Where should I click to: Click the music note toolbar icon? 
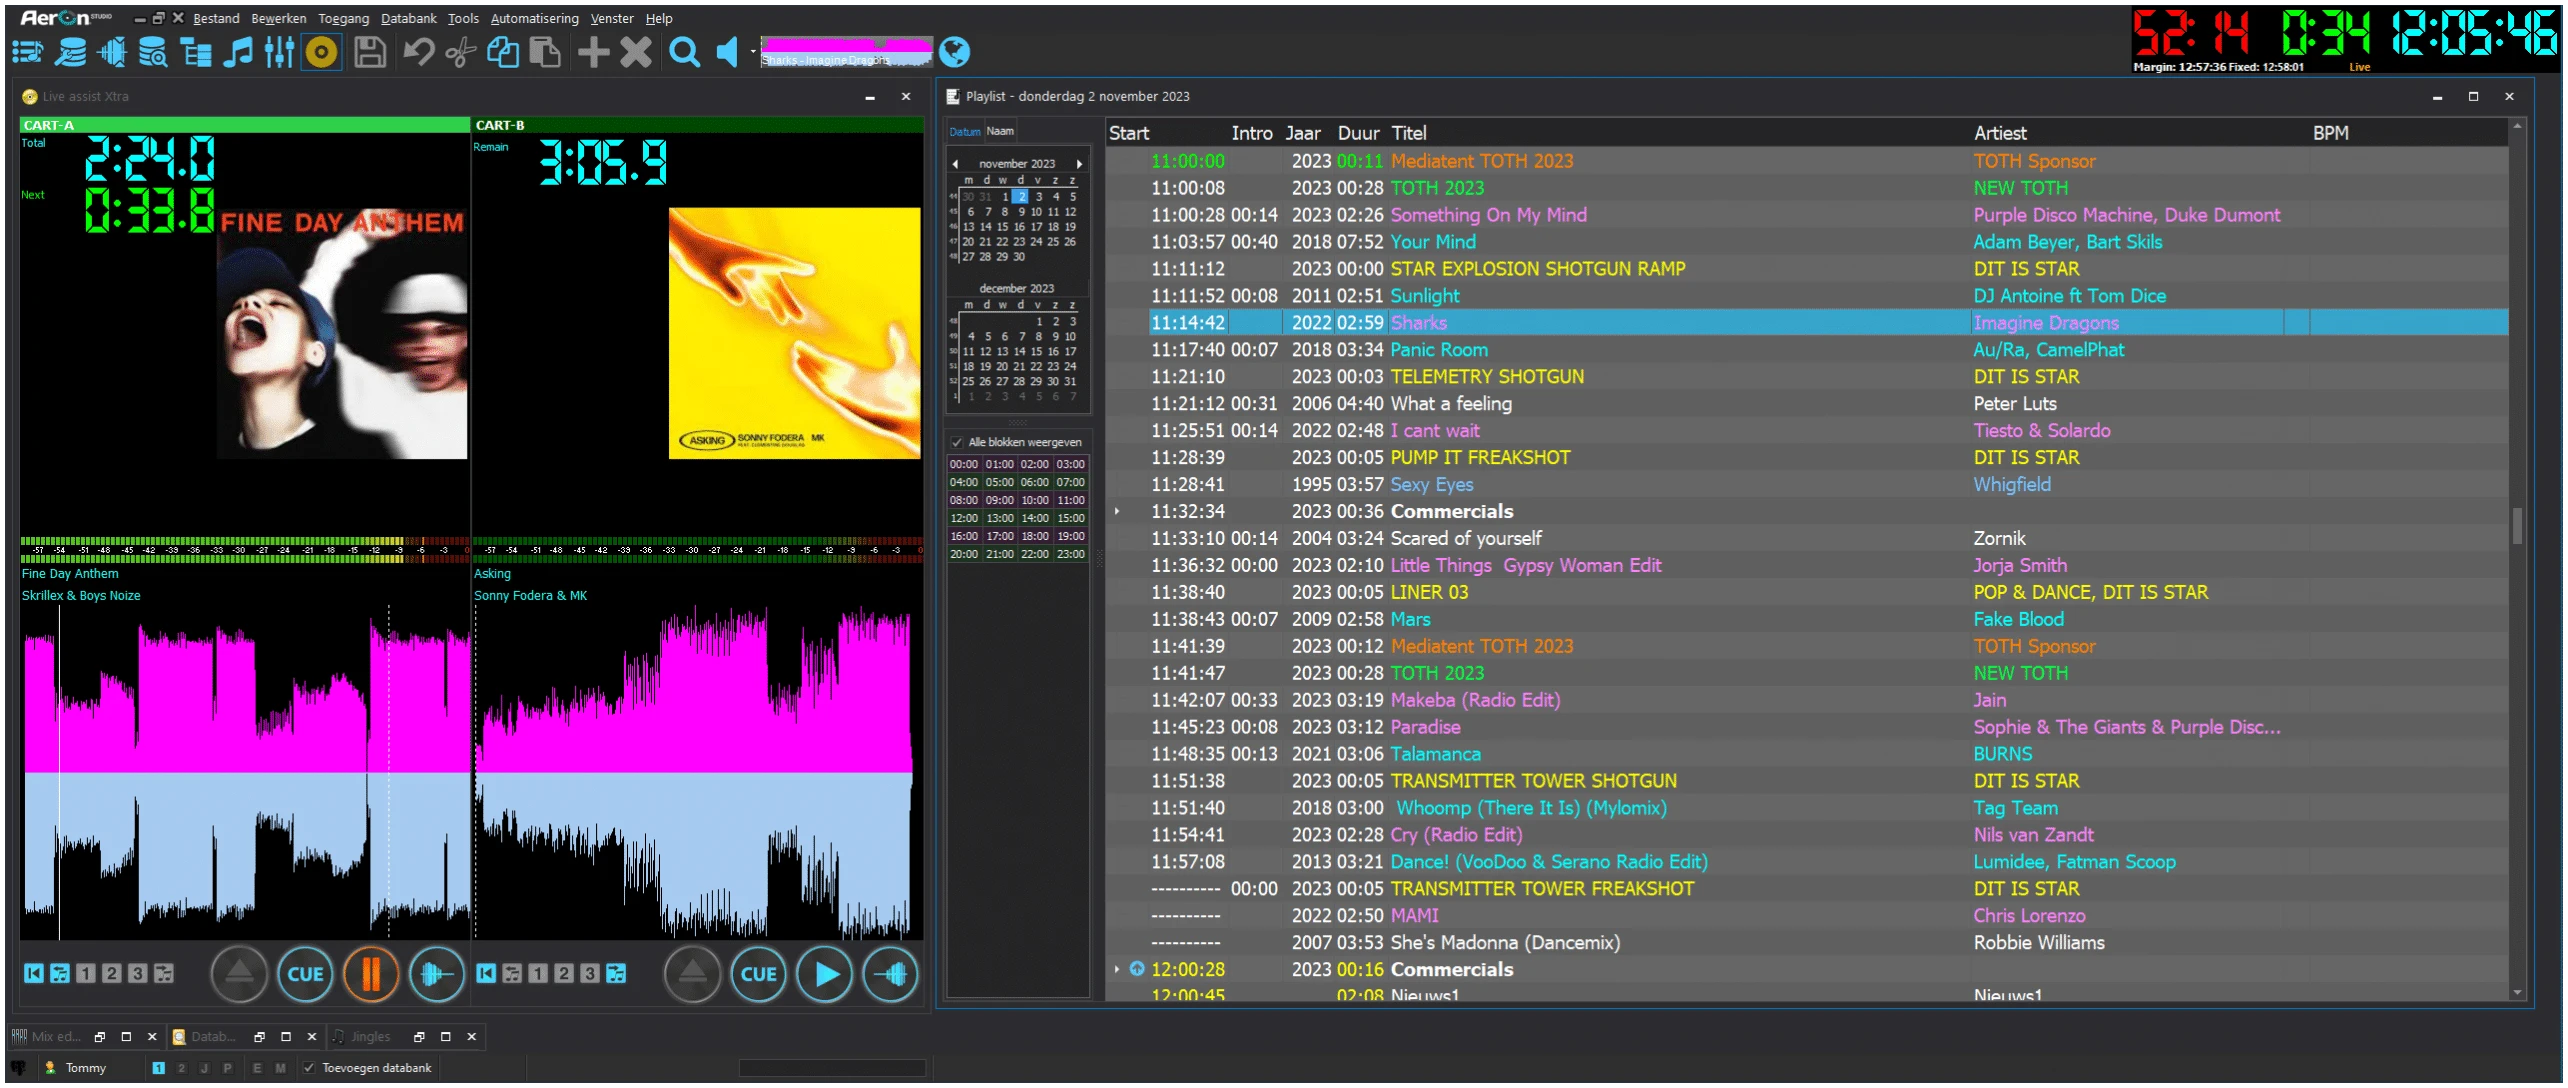coord(238,52)
